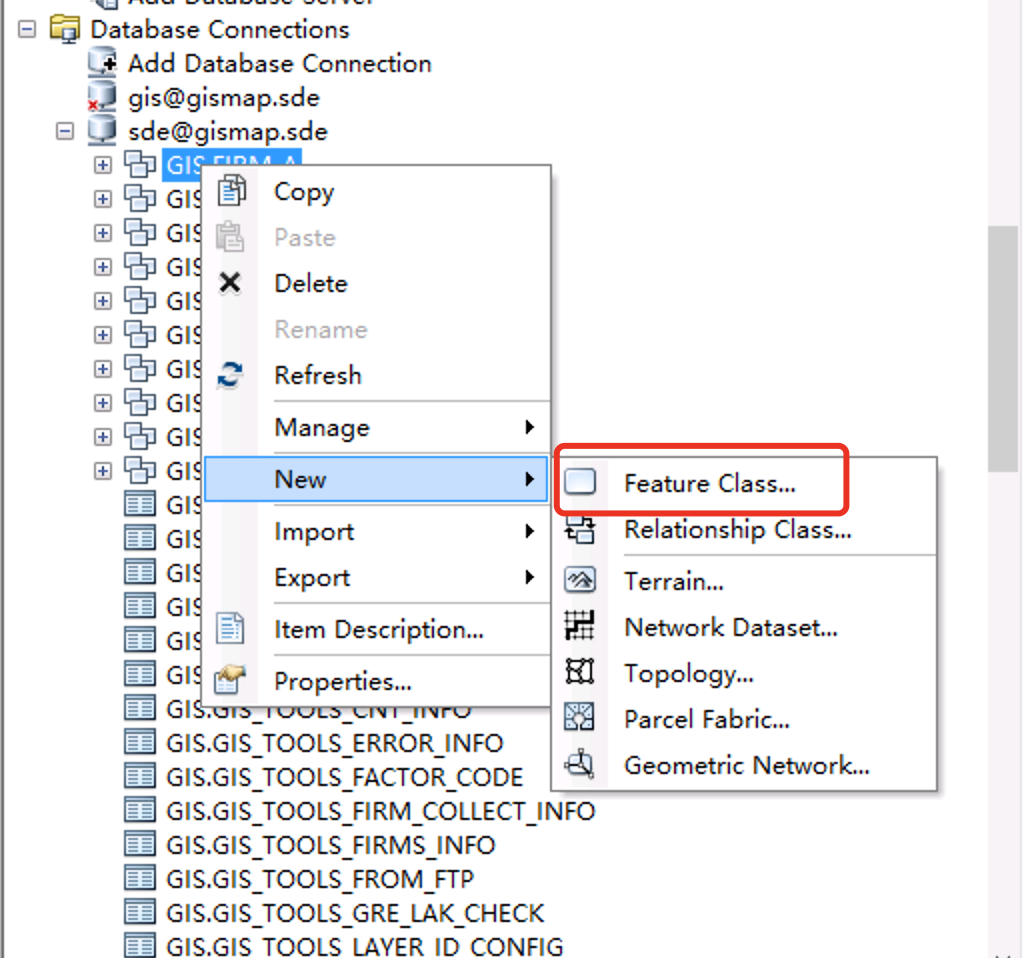1024x958 pixels.
Task: Collapse the sde@gismap.sde connection
Action: coord(65,131)
